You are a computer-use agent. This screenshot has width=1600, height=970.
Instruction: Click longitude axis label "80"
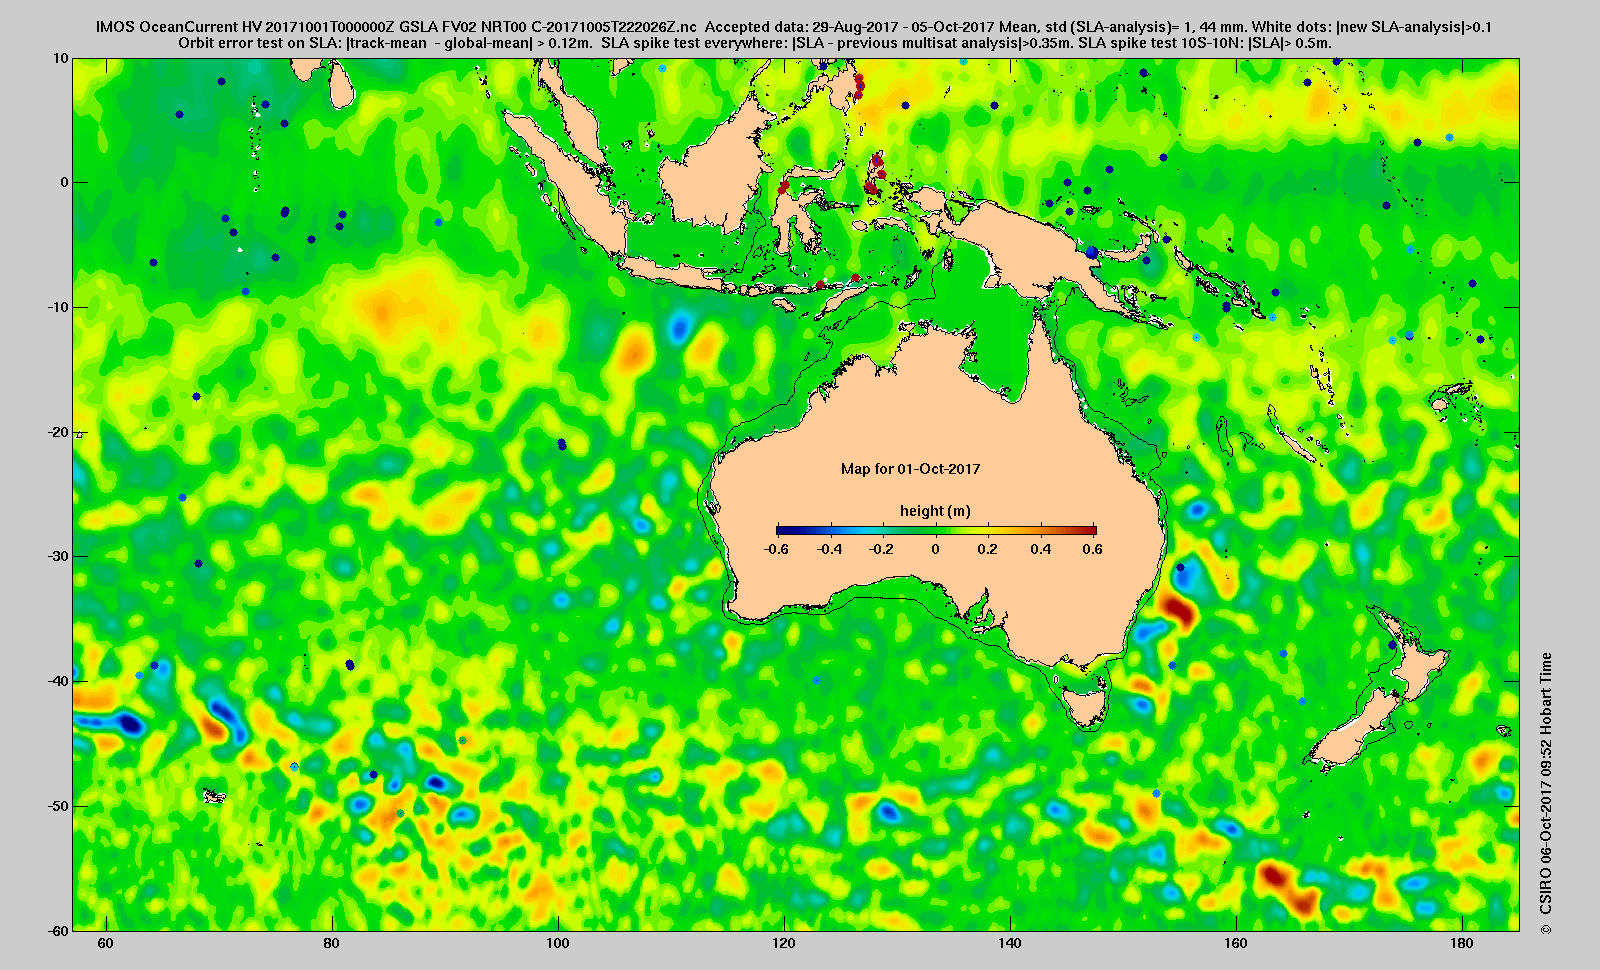pyautogui.click(x=331, y=943)
